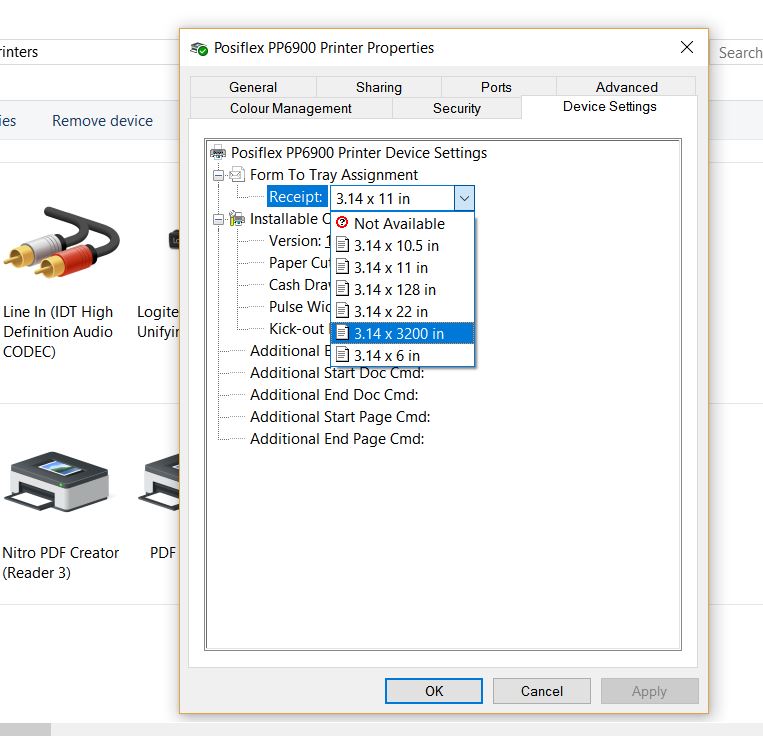Collapse the Form To Tray Assignment node
The image size is (763, 736).
pos(218,175)
